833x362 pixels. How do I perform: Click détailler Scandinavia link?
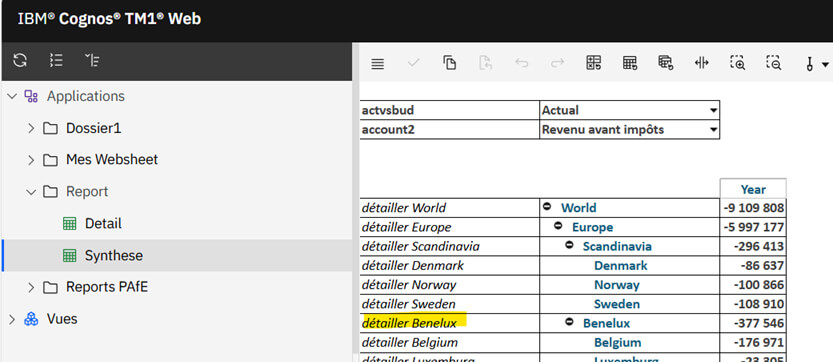click(421, 247)
